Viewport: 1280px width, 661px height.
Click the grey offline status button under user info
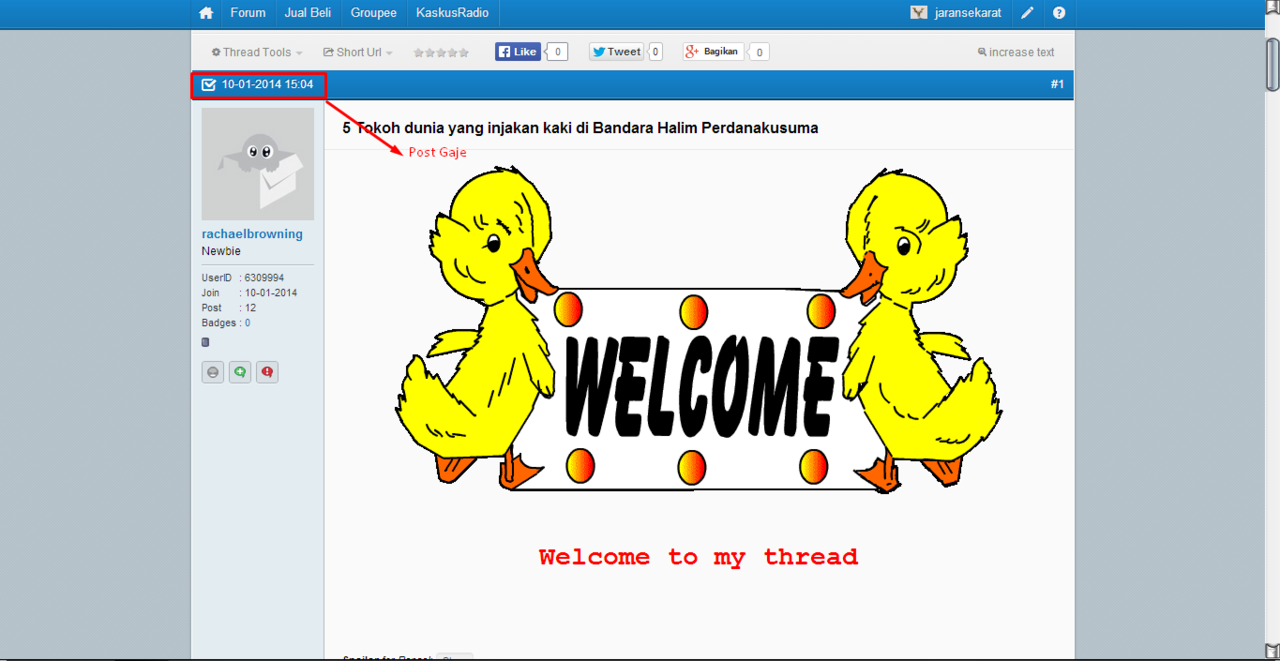[x=213, y=372]
